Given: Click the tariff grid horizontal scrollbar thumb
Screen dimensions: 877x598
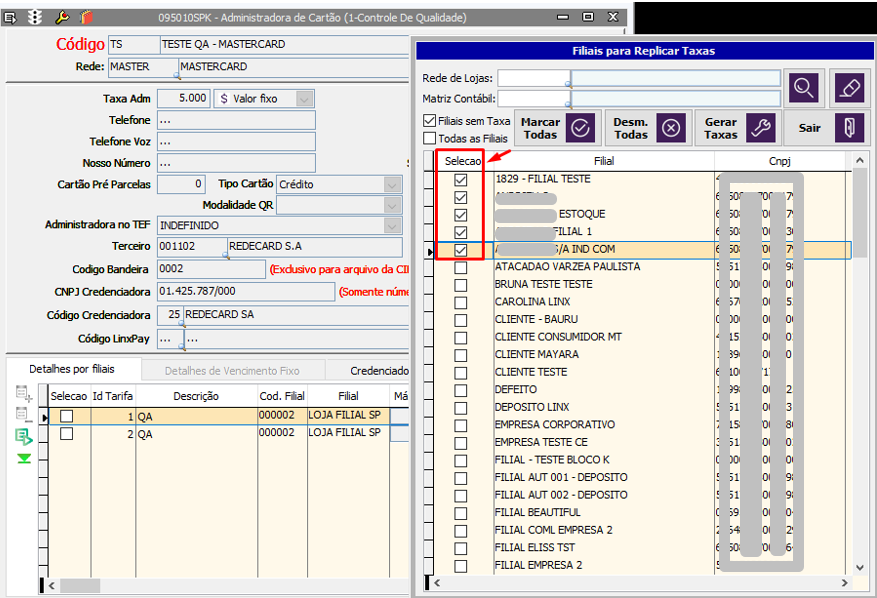Looking at the screenshot, I should click(x=80, y=586).
